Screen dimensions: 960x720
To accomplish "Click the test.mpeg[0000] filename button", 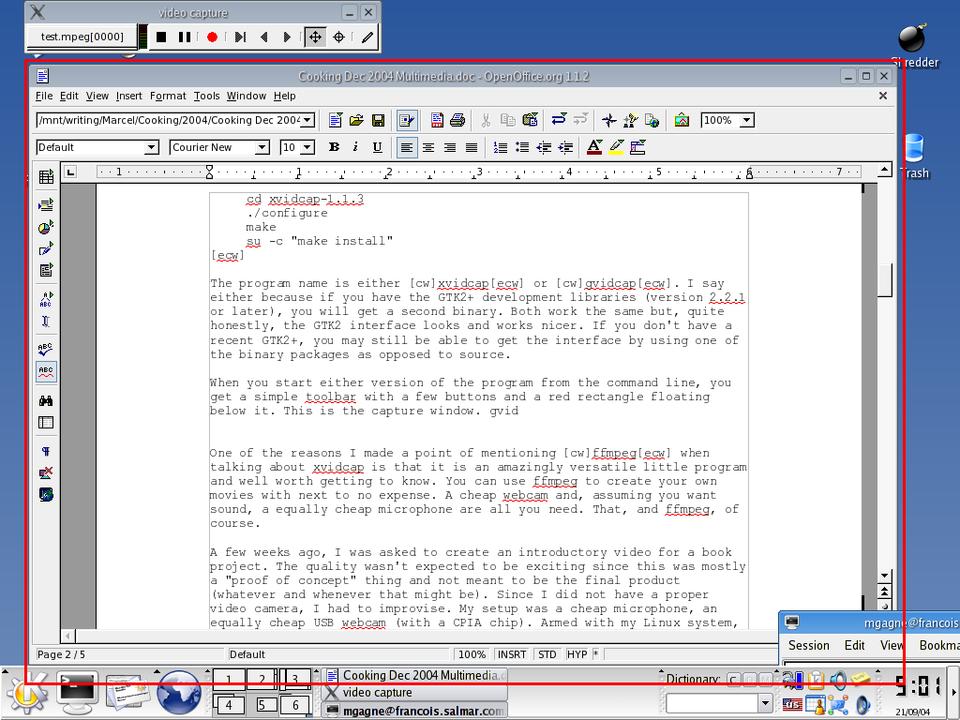I will tap(82, 37).
